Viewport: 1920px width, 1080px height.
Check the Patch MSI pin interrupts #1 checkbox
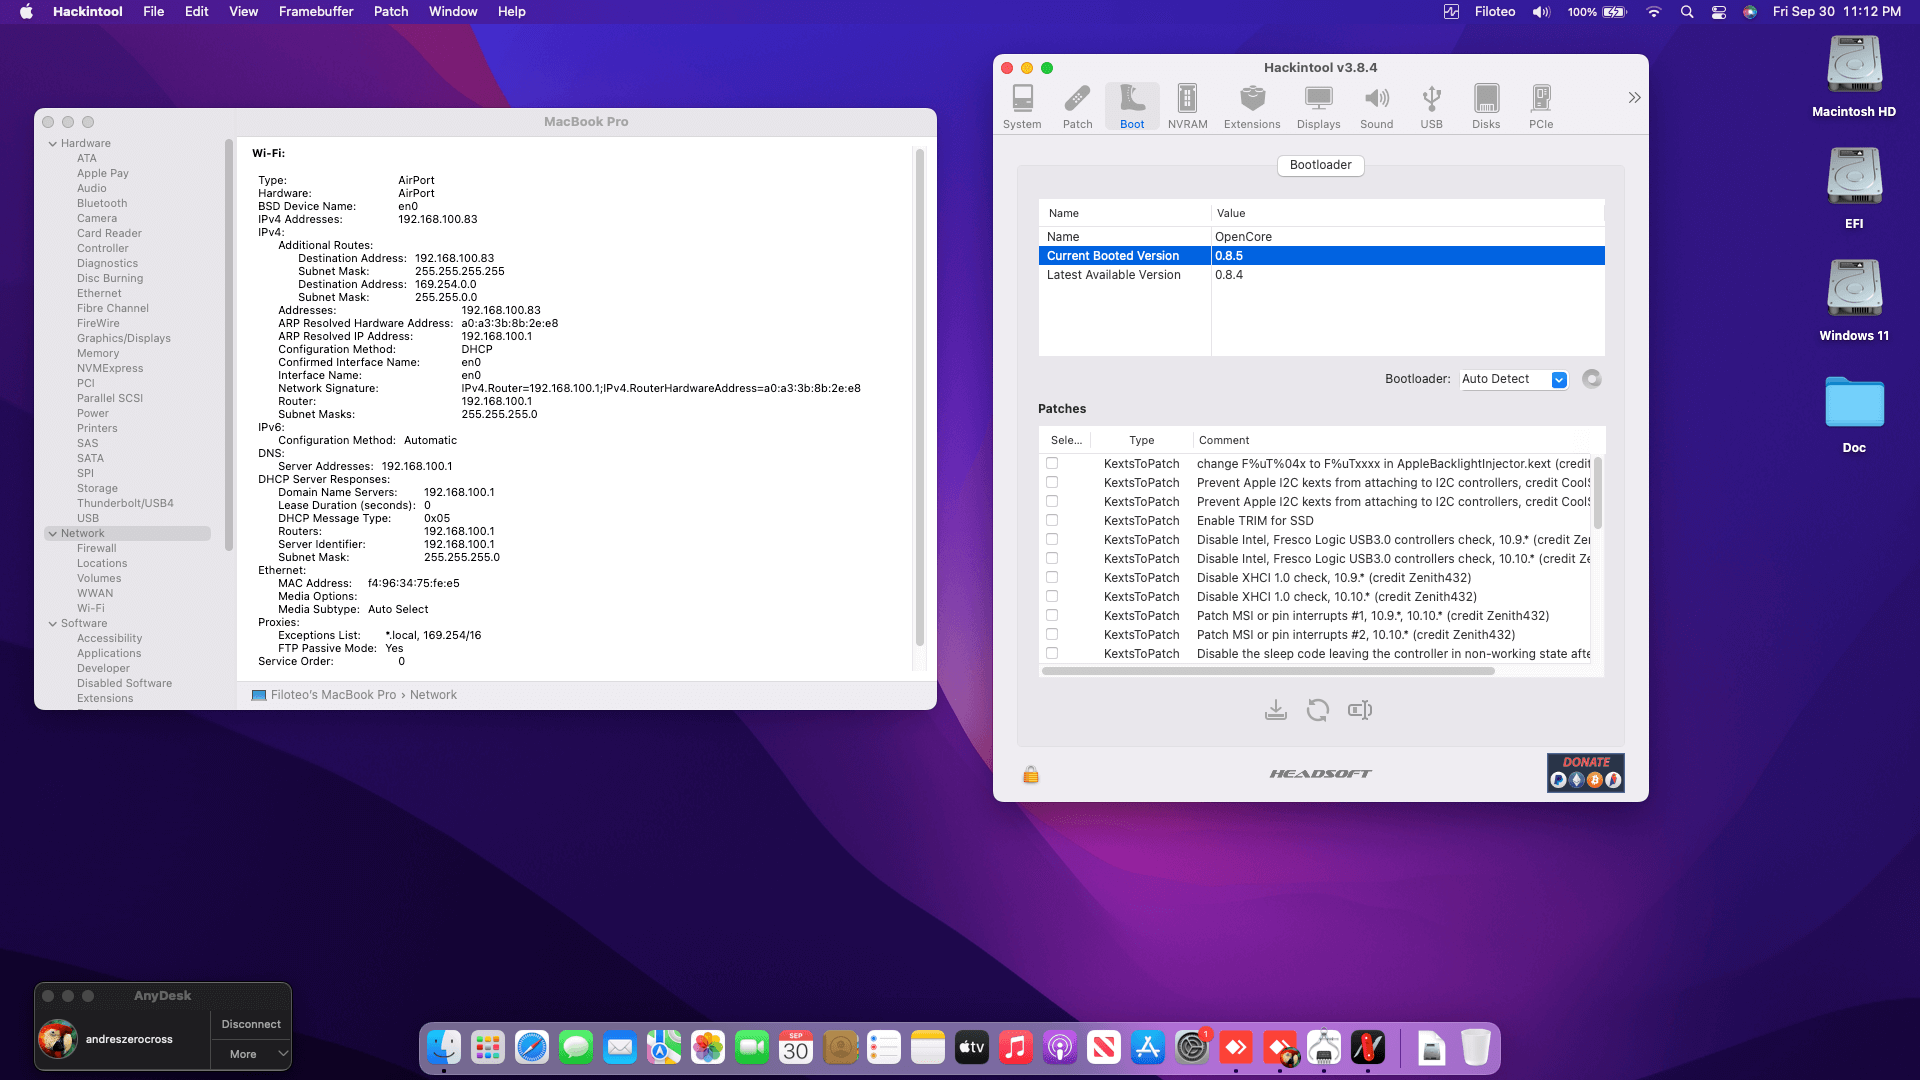pos(1052,615)
